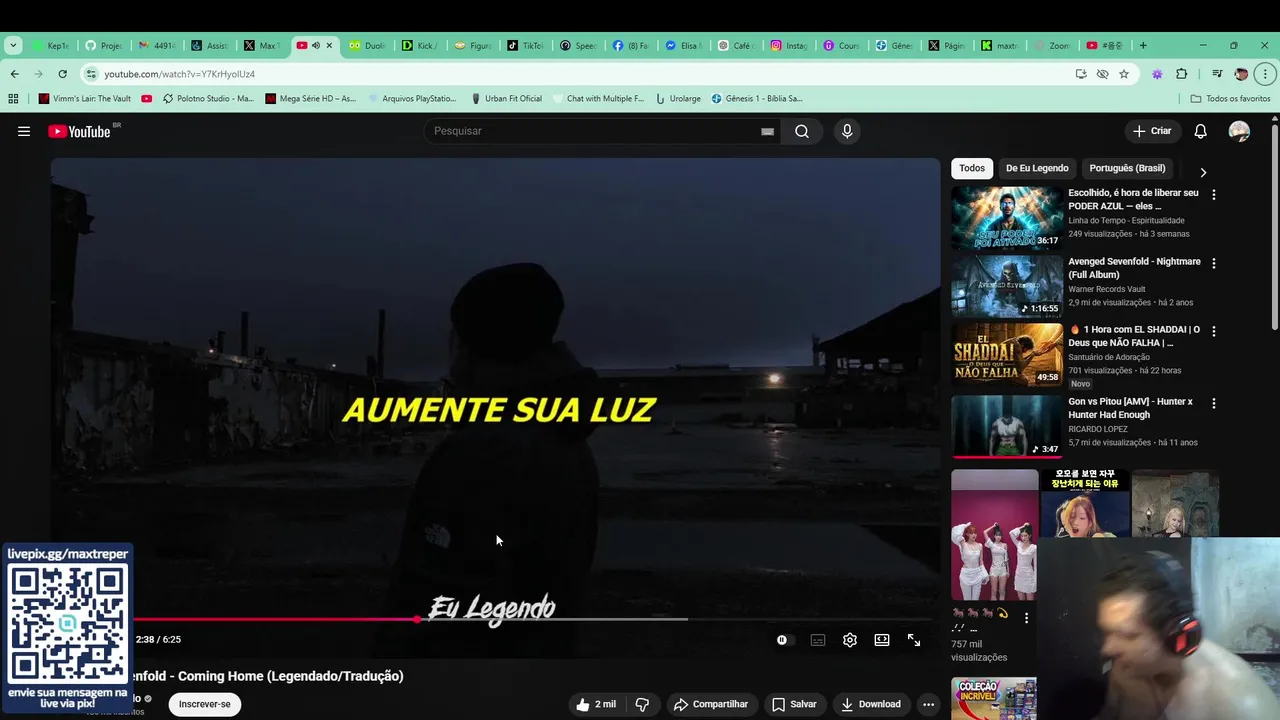Screen dimensions: 1280x720
Task: Open the Chrome profile avatar
Action: [x=1241, y=74]
